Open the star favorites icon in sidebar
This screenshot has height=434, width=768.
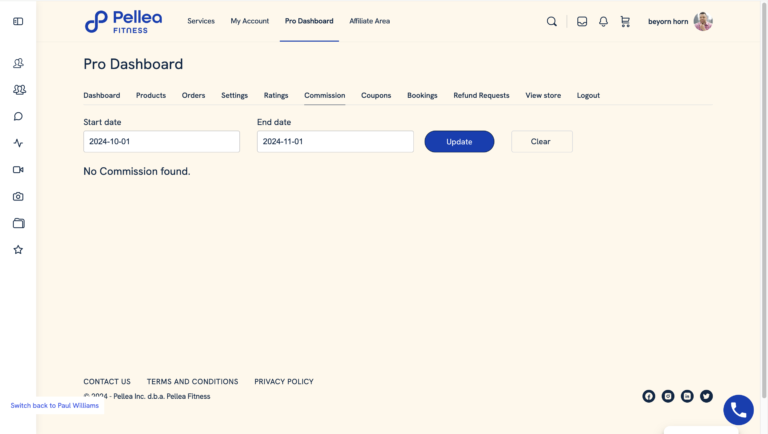[18, 250]
